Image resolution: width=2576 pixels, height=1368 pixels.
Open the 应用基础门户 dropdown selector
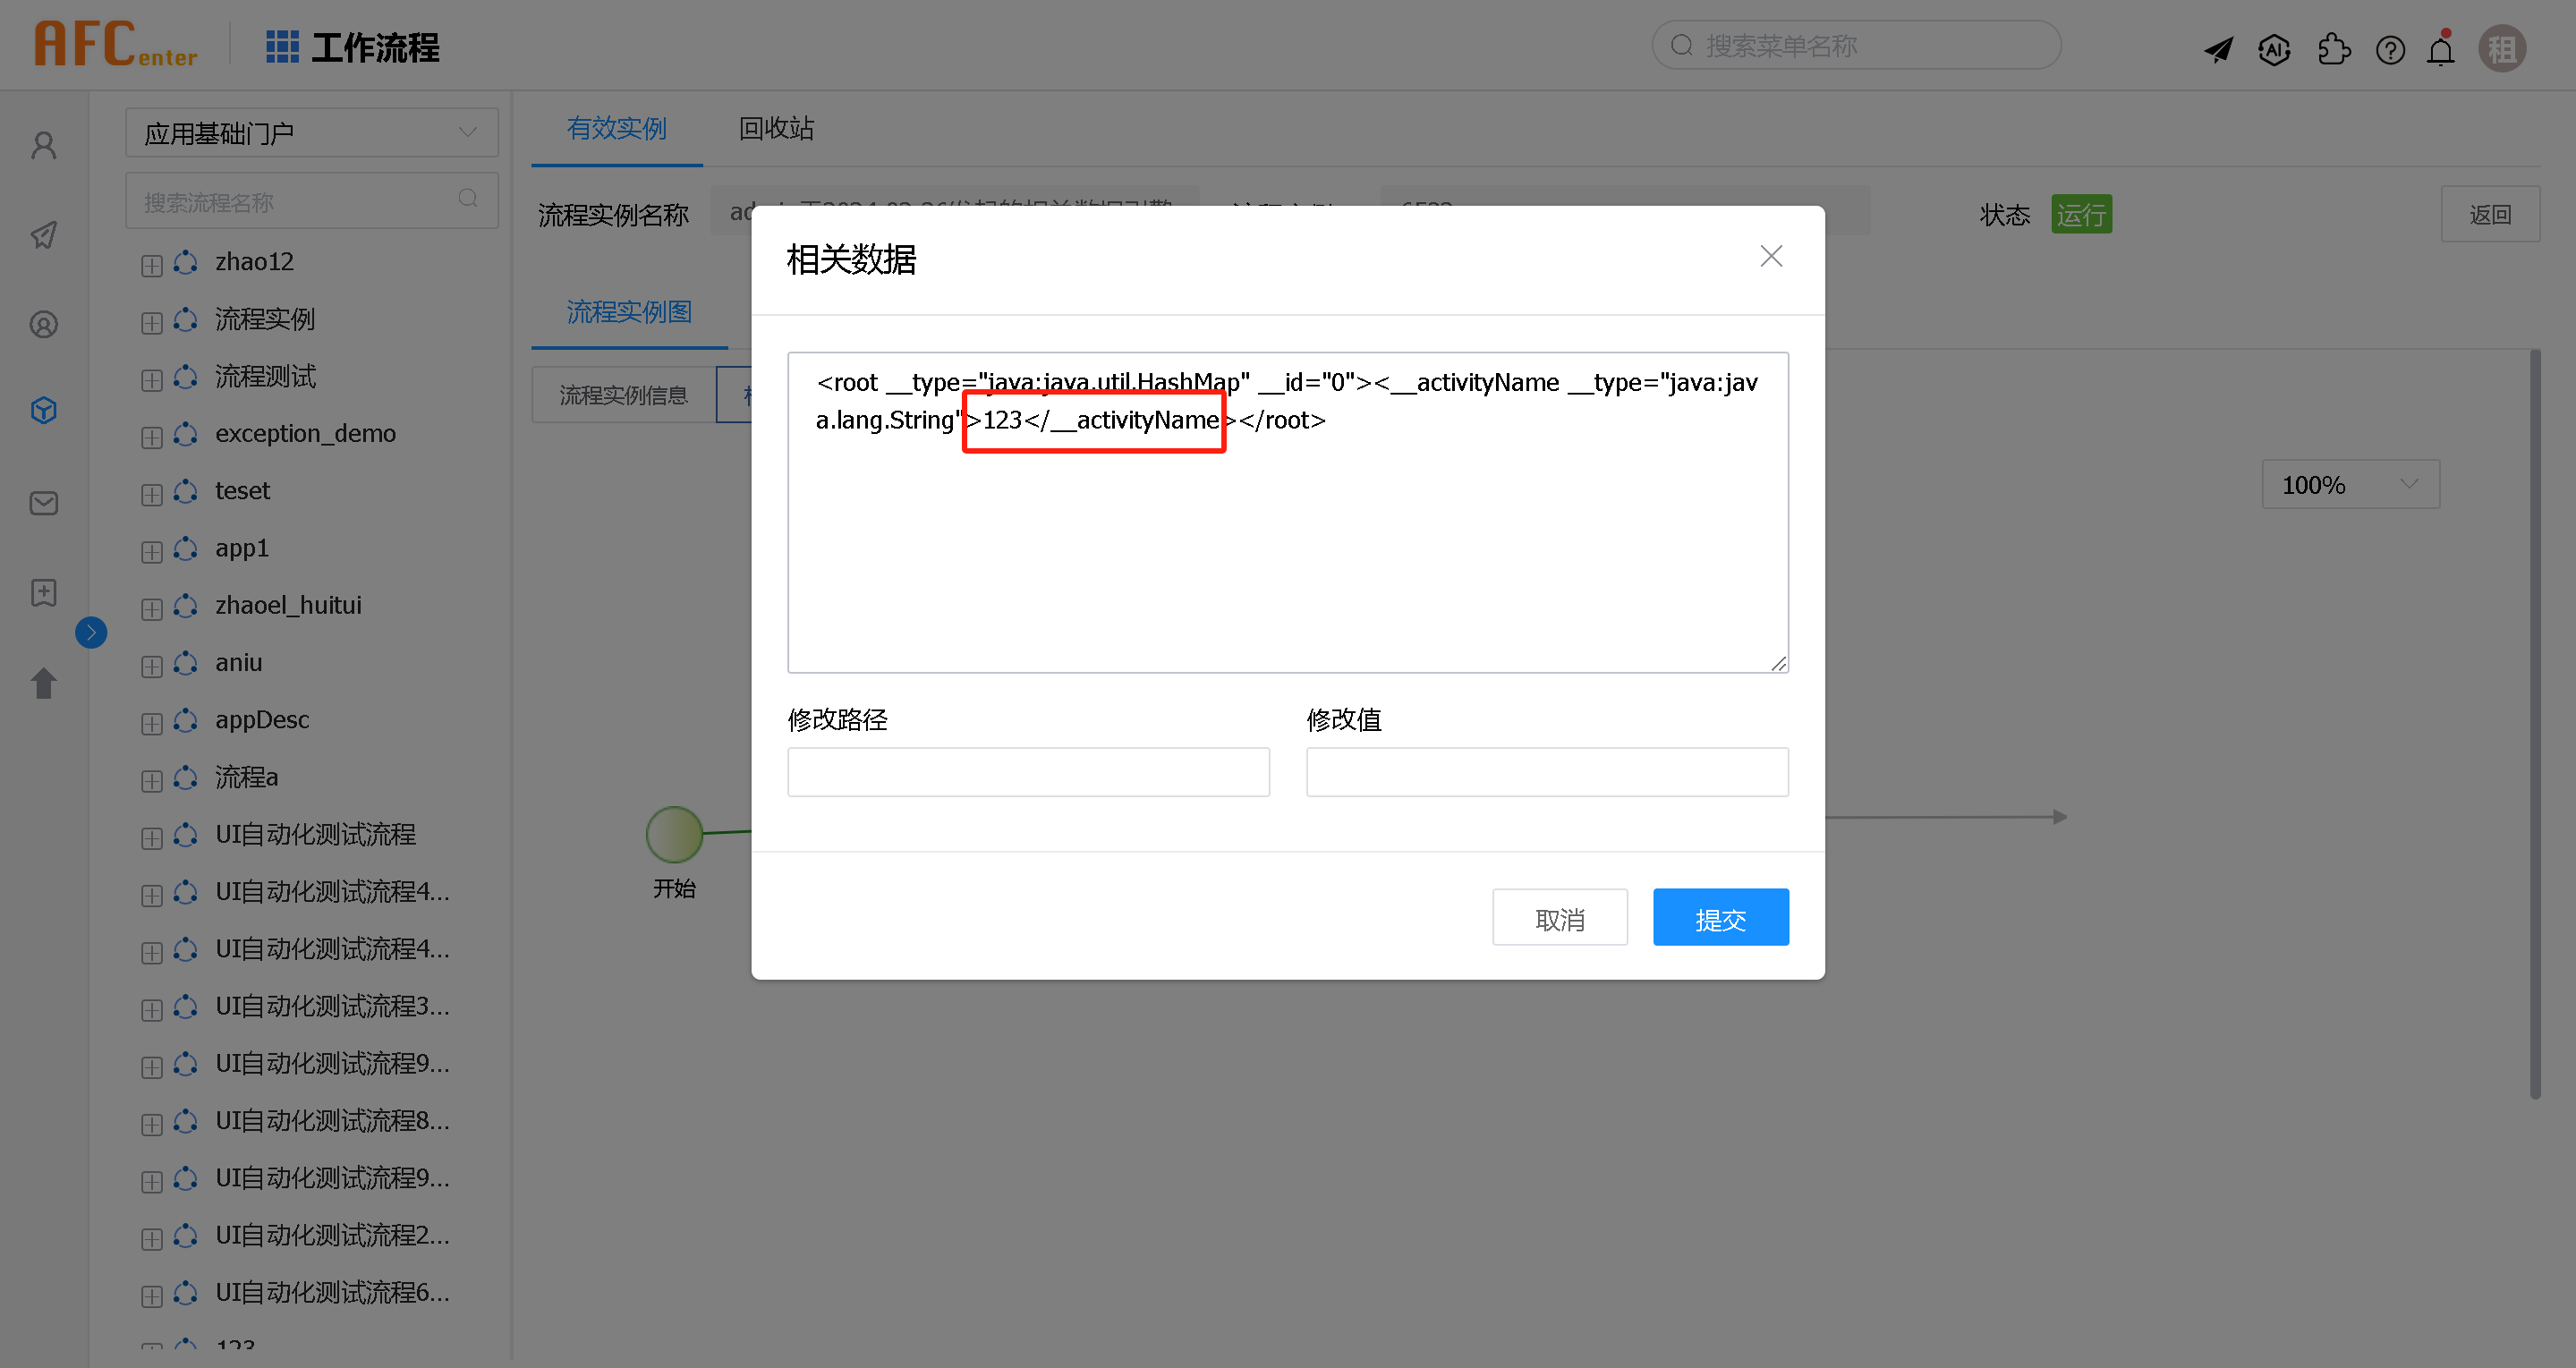point(311,131)
